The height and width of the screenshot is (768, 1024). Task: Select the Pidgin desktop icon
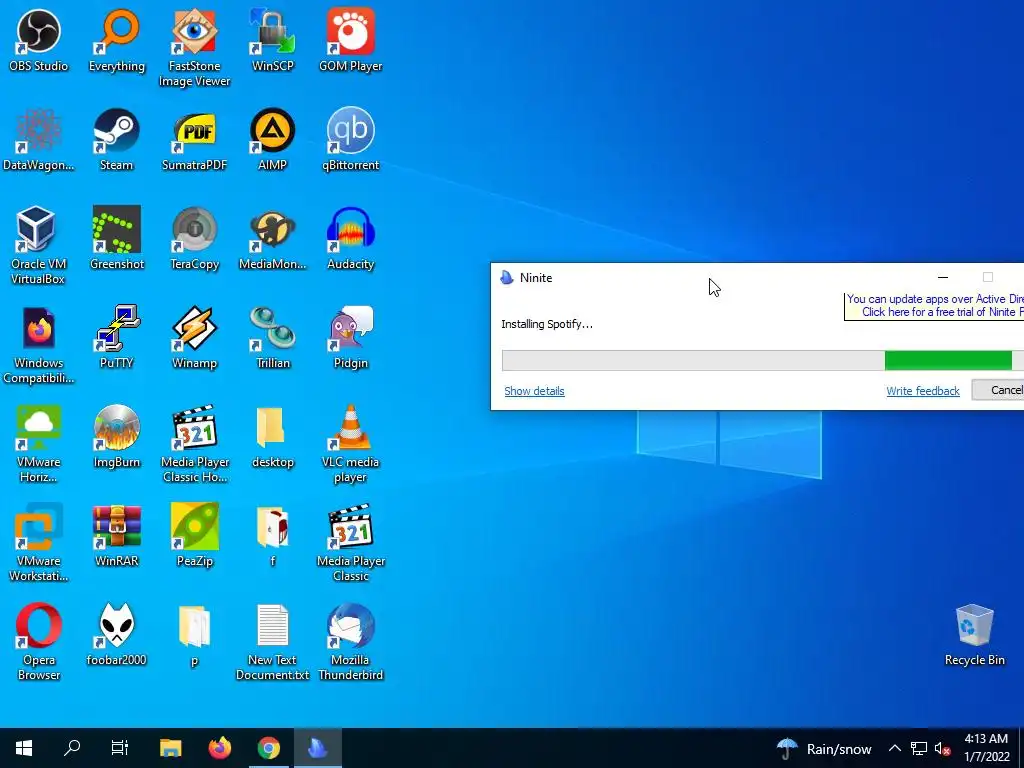click(x=351, y=338)
